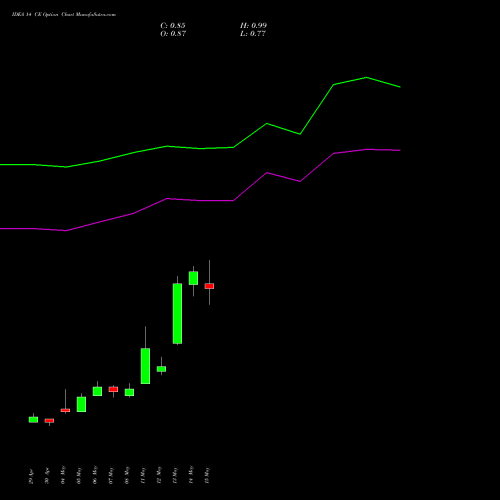Click the green candle for 05 May
The image size is (500, 500).
pyautogui.click(x=81, y=404)
